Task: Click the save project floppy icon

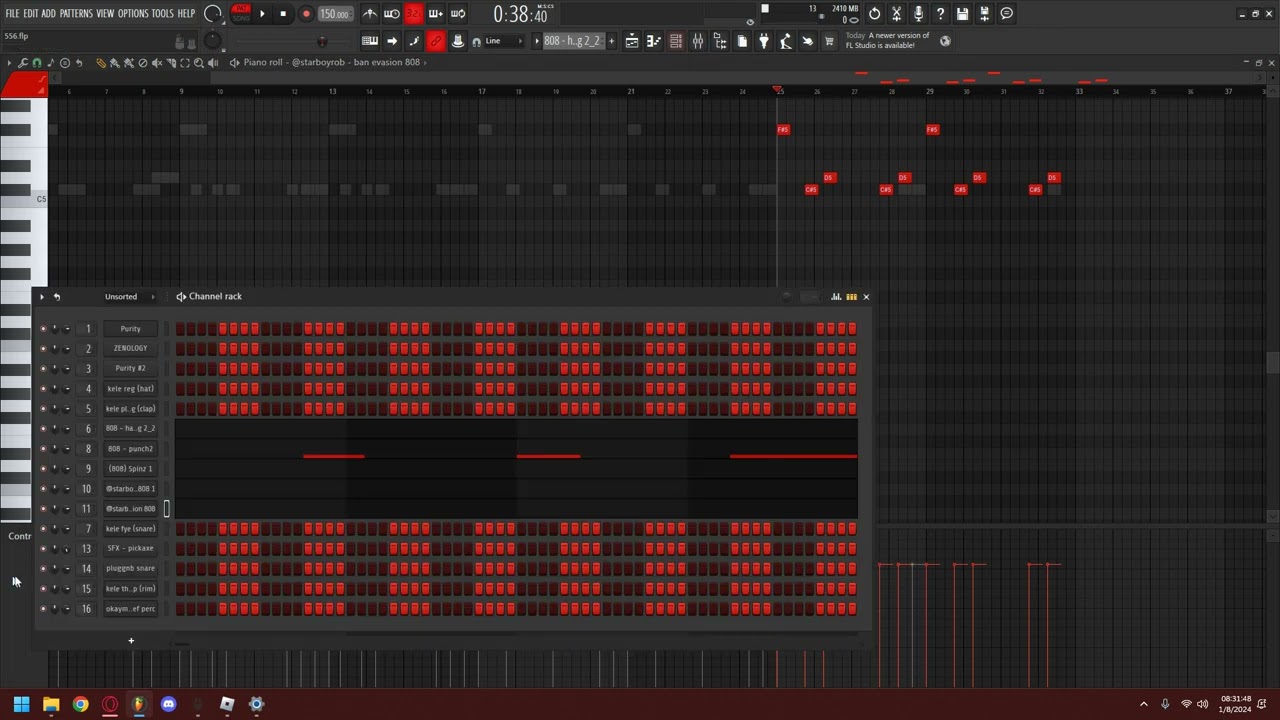Action: (962, 14)
